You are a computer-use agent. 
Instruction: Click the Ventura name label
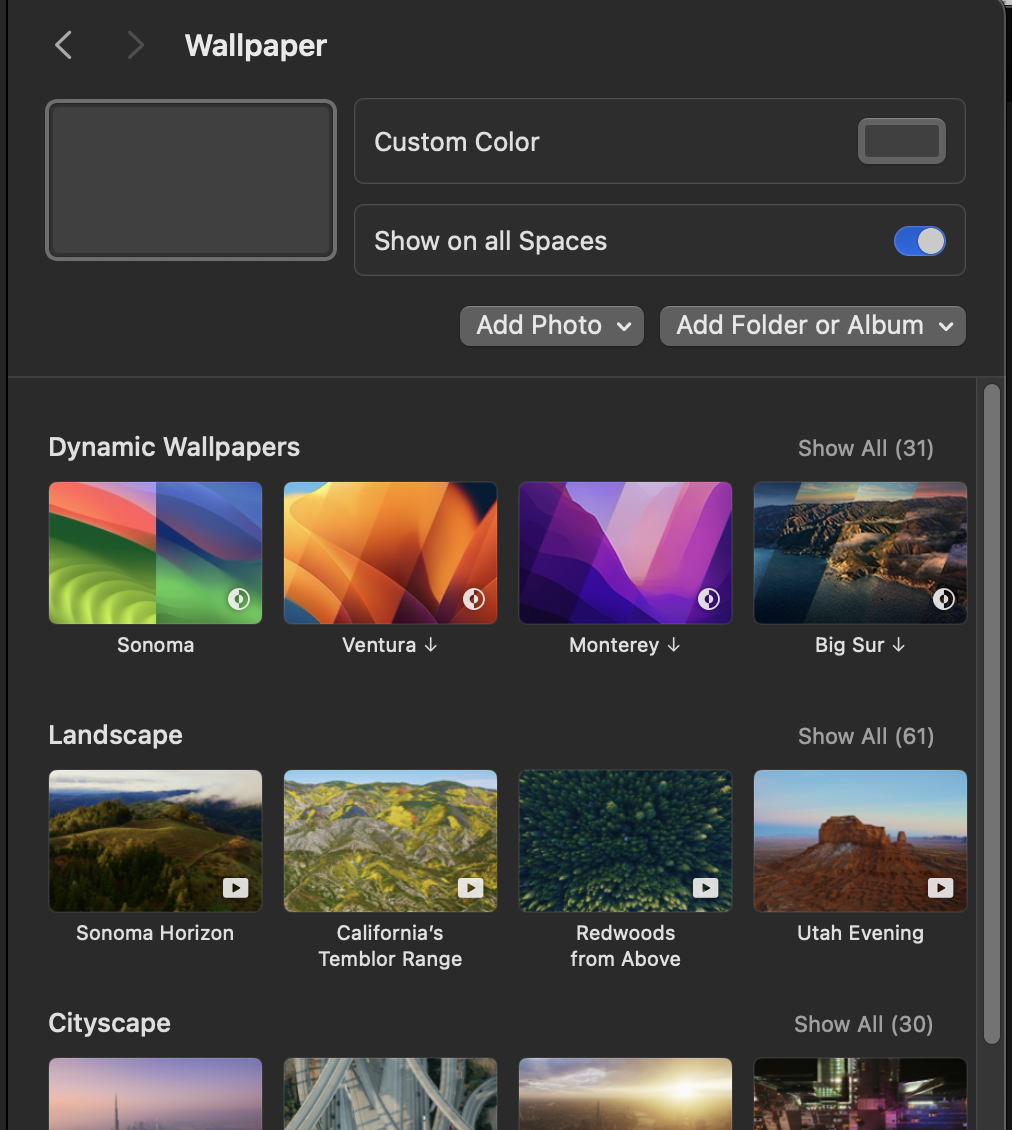[x=379, y=645]
